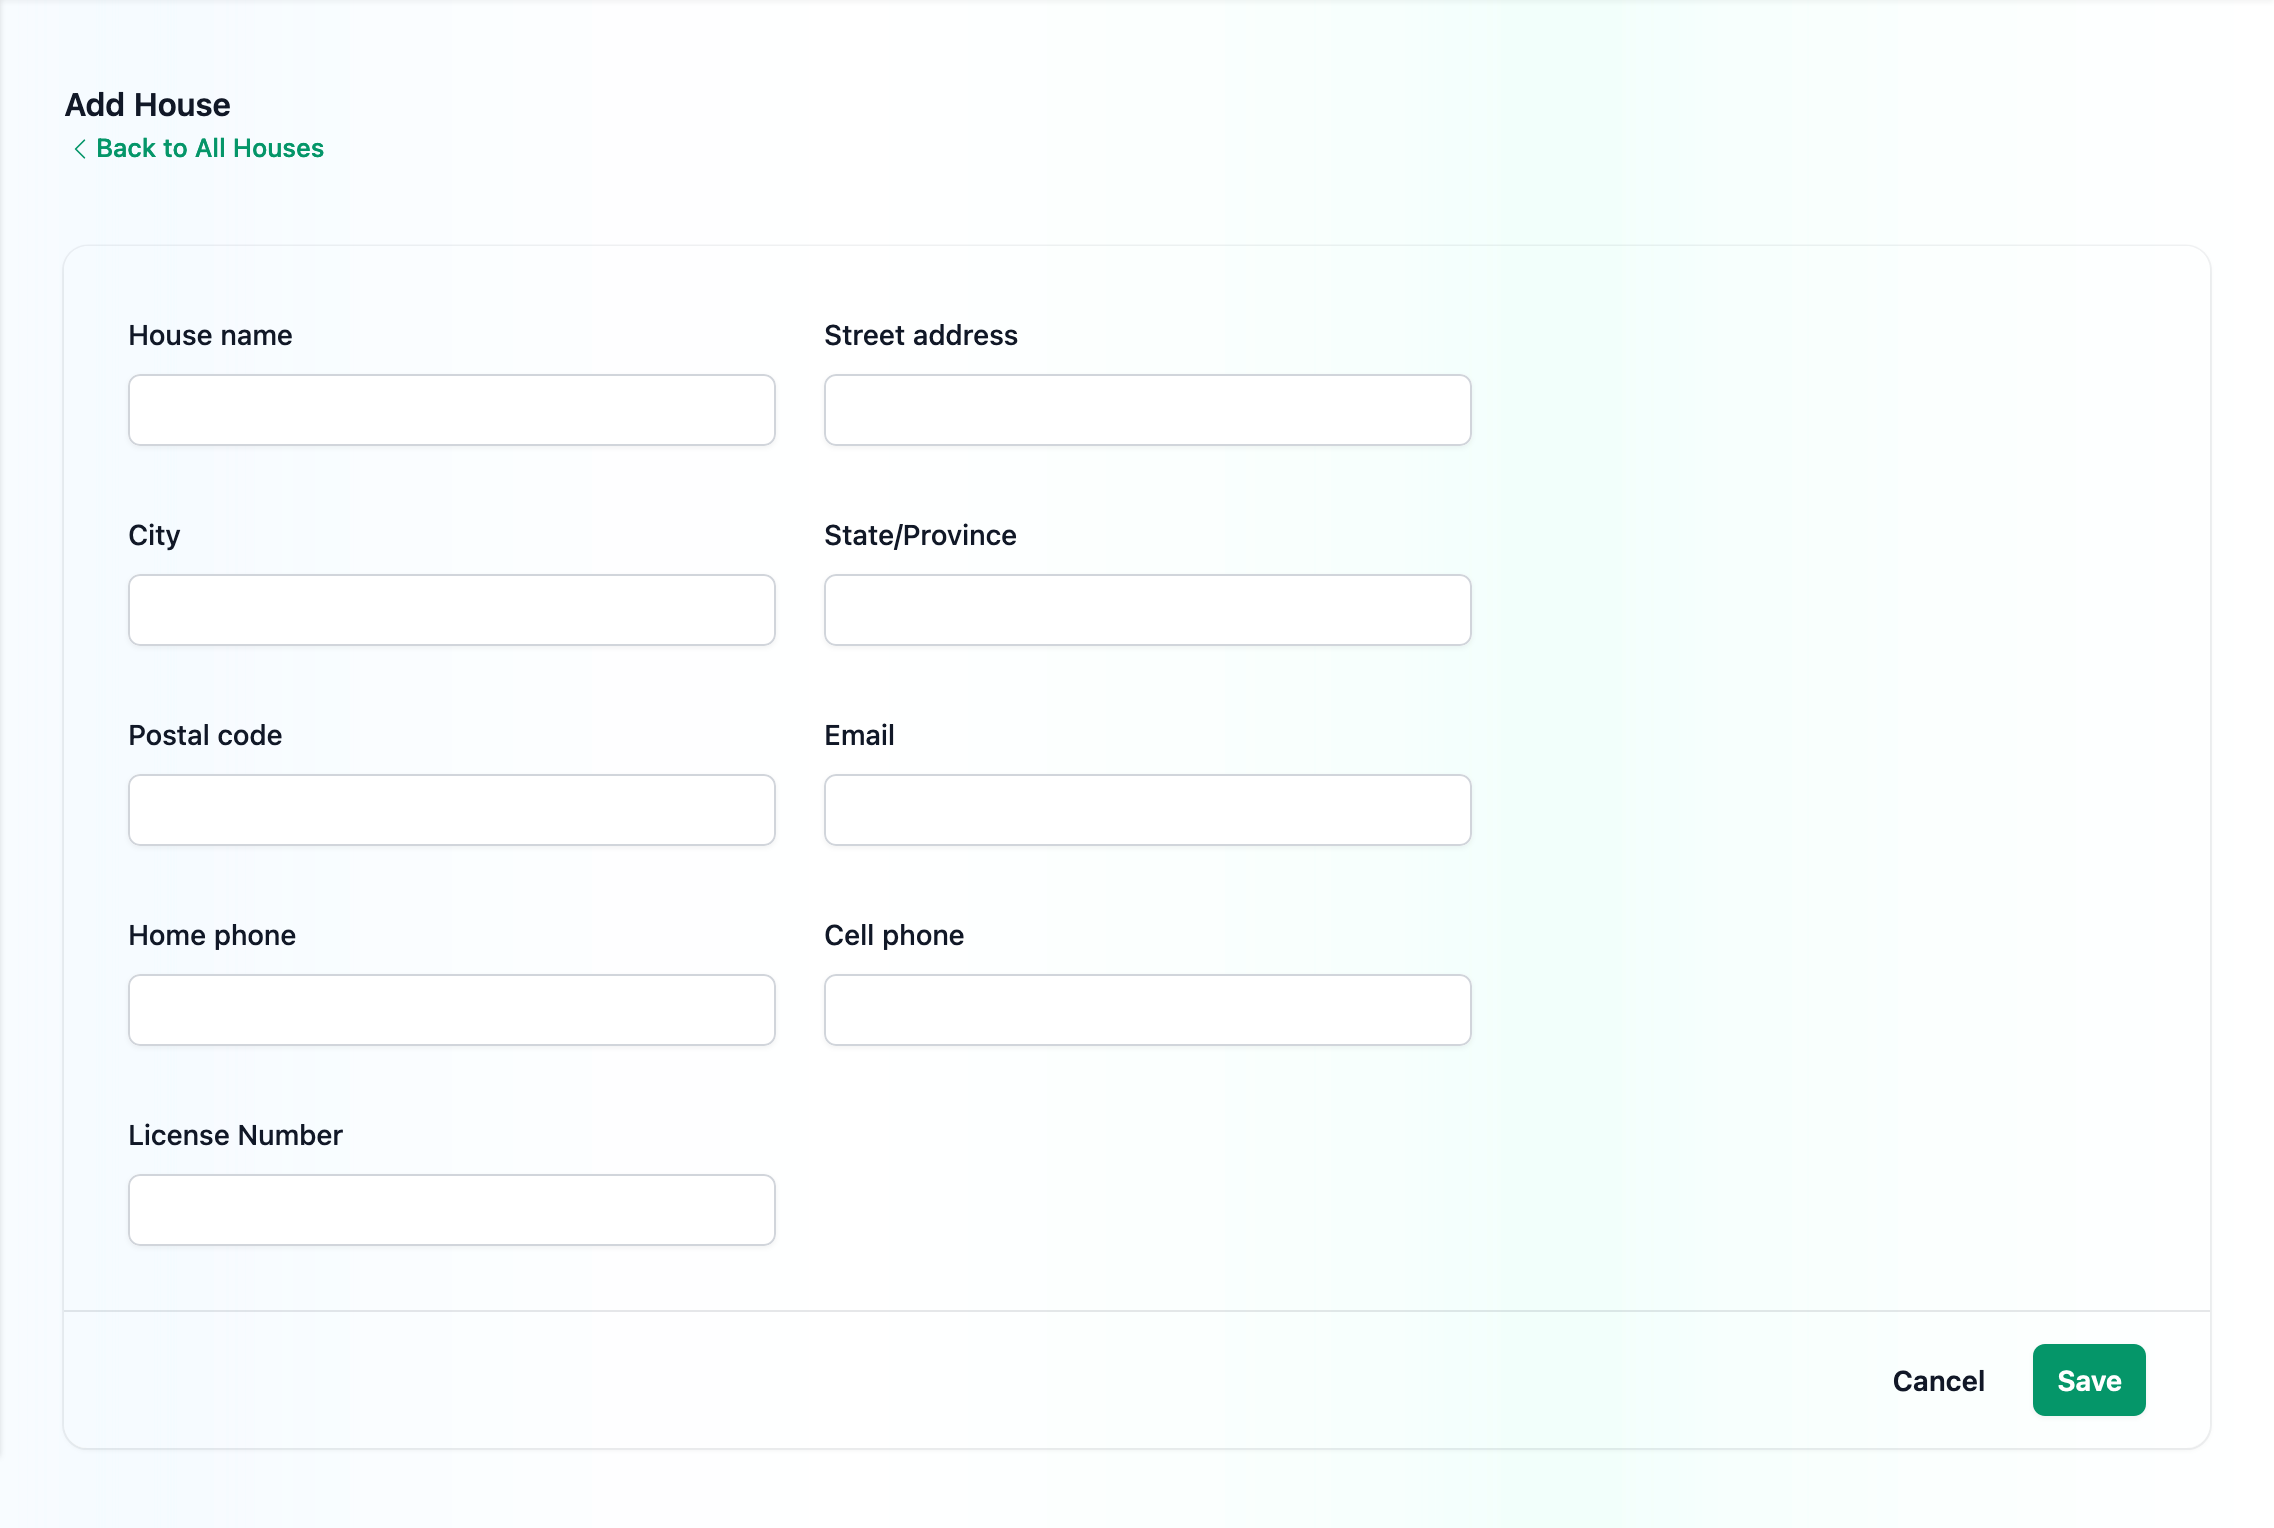Click the House name input field
The width and height of the screenshot is (2274, 1528).
pyautogui.click(x=451, y=410)
